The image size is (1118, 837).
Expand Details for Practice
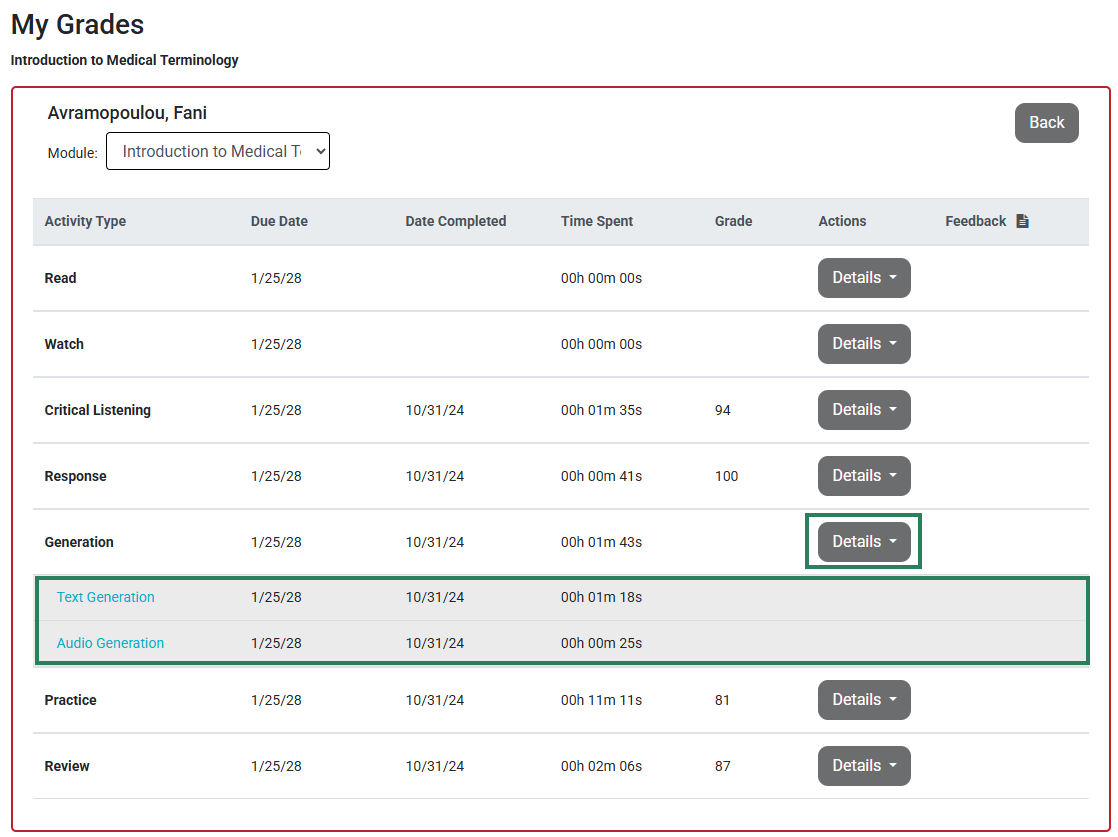[x=863, y=700]
